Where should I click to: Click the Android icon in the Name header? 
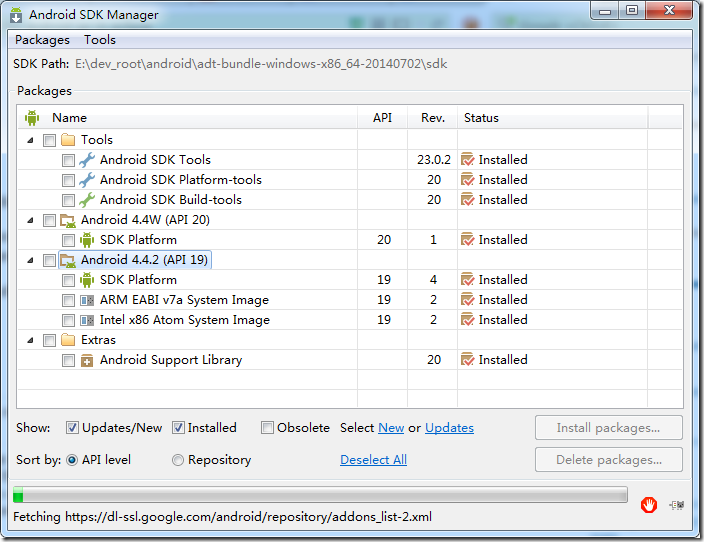[32, 118]
